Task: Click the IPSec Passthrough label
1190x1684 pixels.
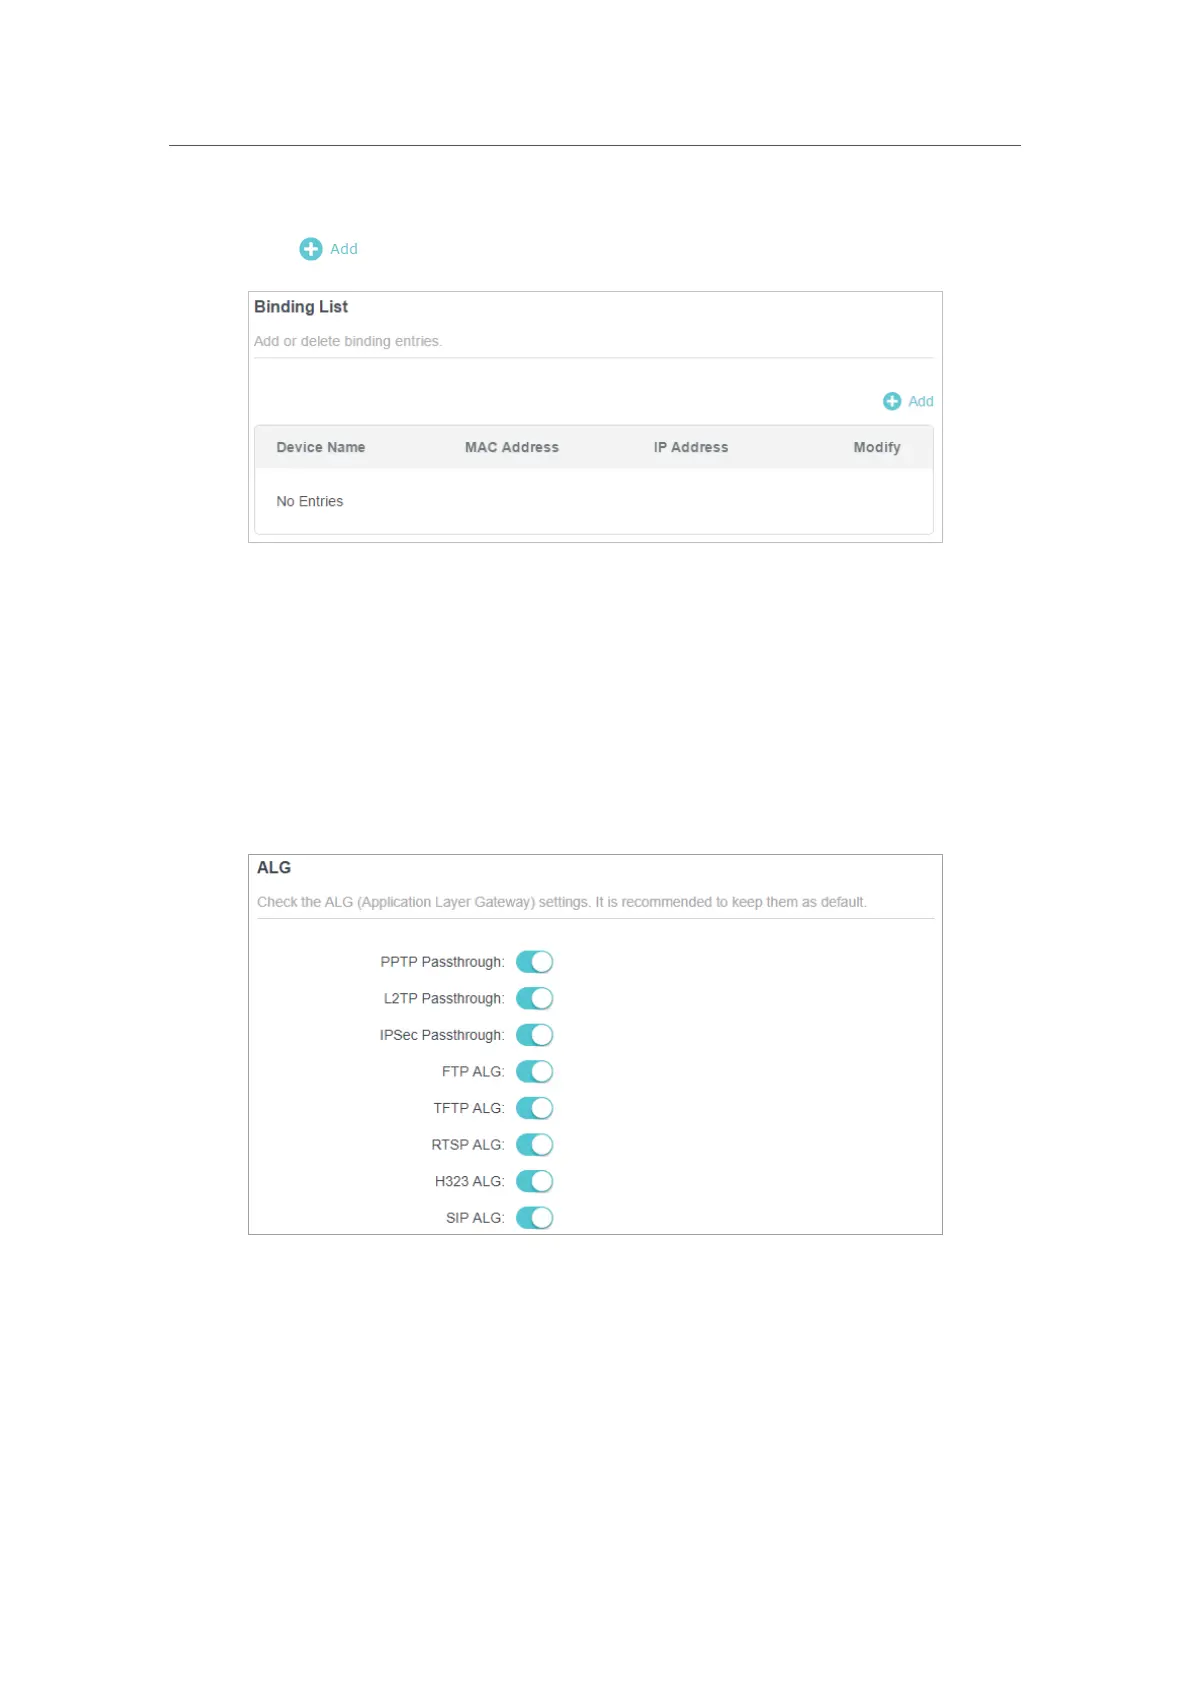Action: point(442,1035)
